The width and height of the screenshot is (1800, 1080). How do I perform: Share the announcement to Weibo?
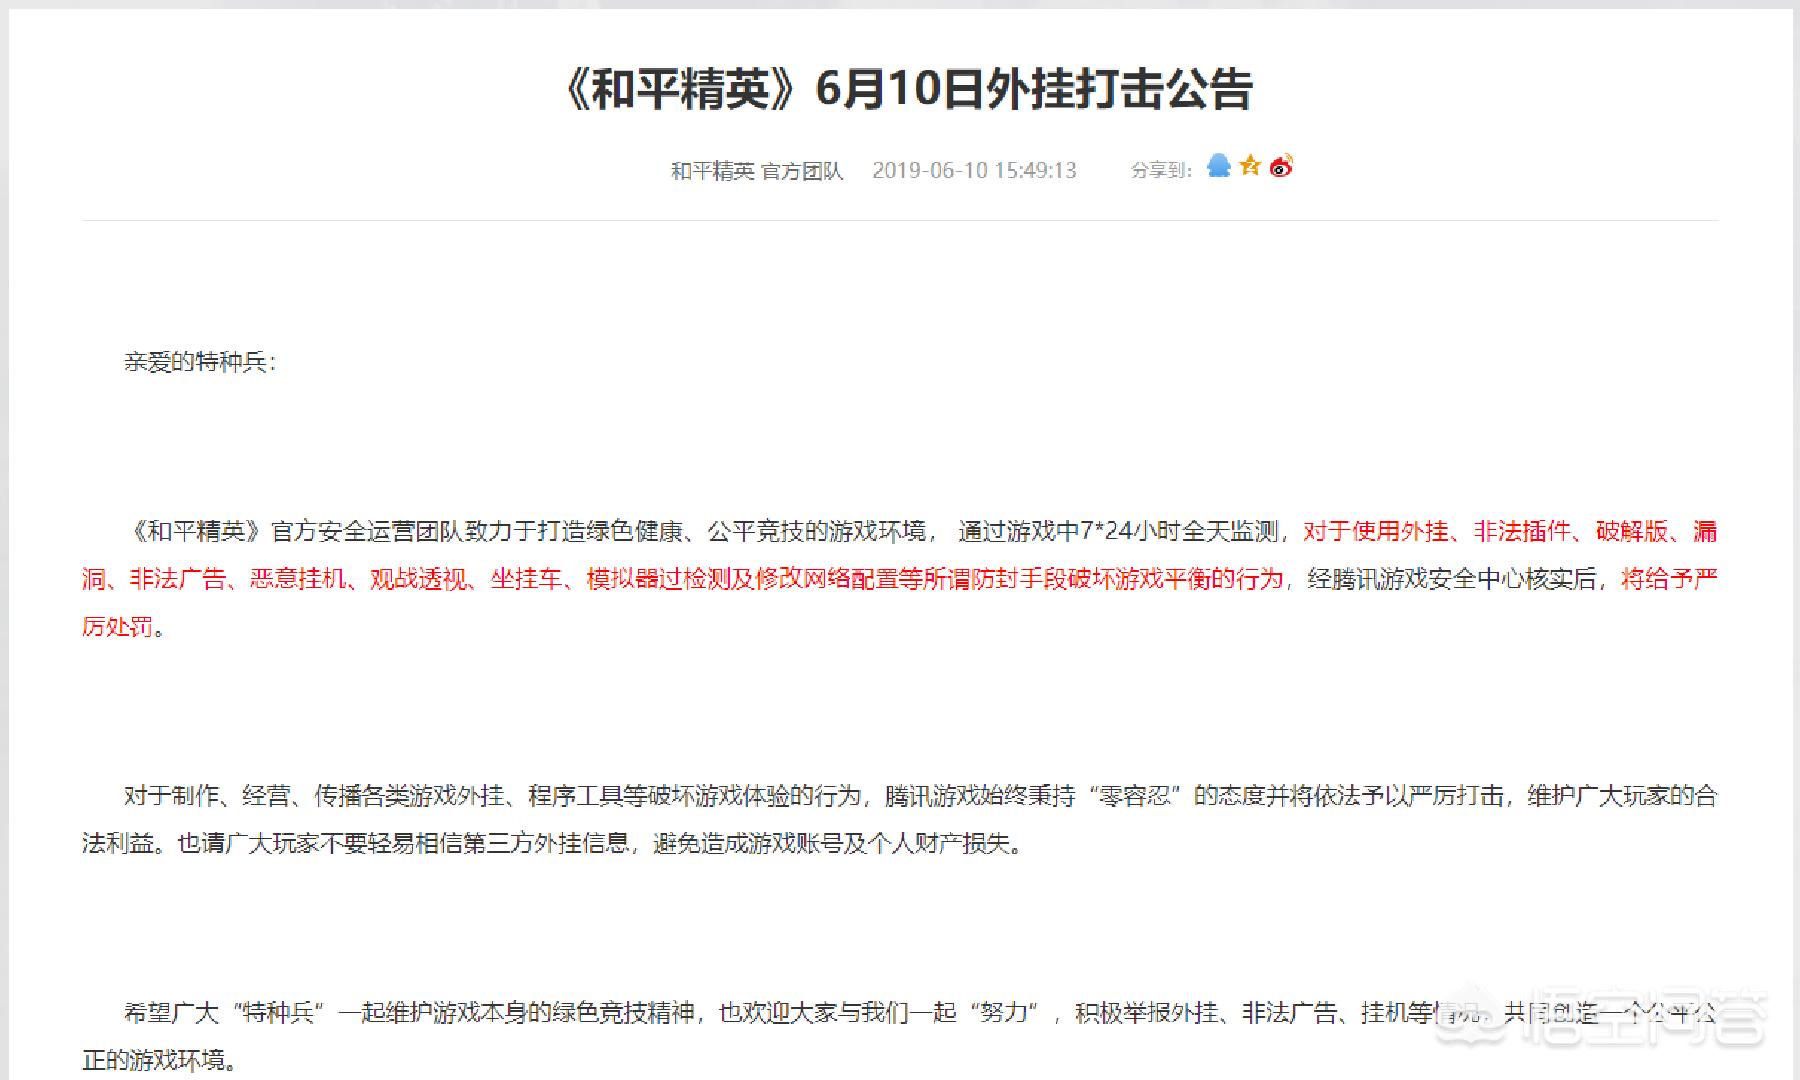tap(1281, 166)
